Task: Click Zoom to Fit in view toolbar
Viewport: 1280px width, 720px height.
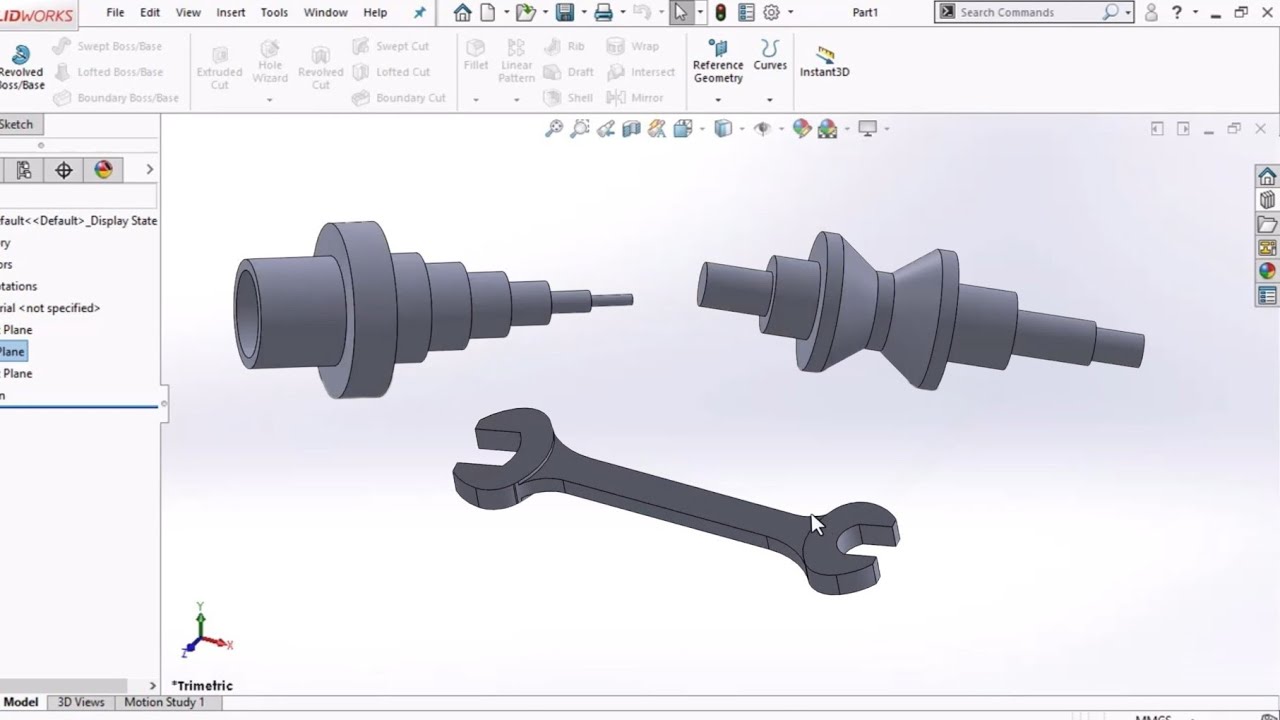Action: point(554,129)
